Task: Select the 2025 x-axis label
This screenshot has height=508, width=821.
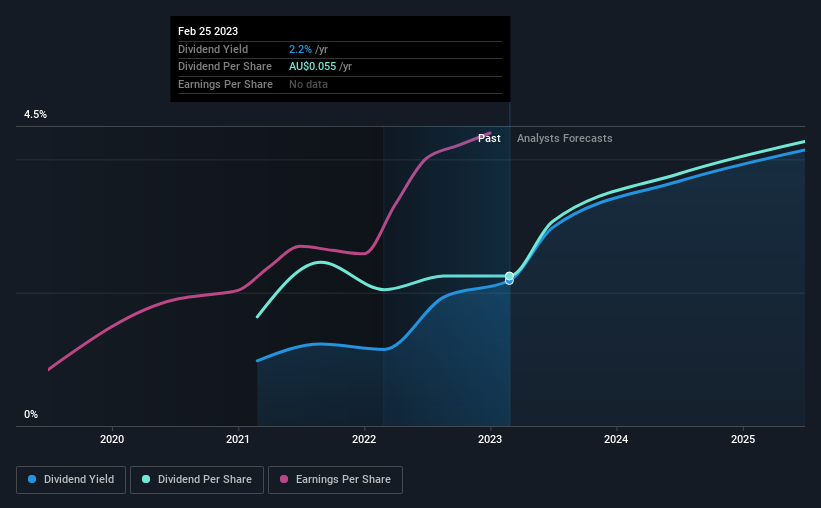Action: pos(743,439)
